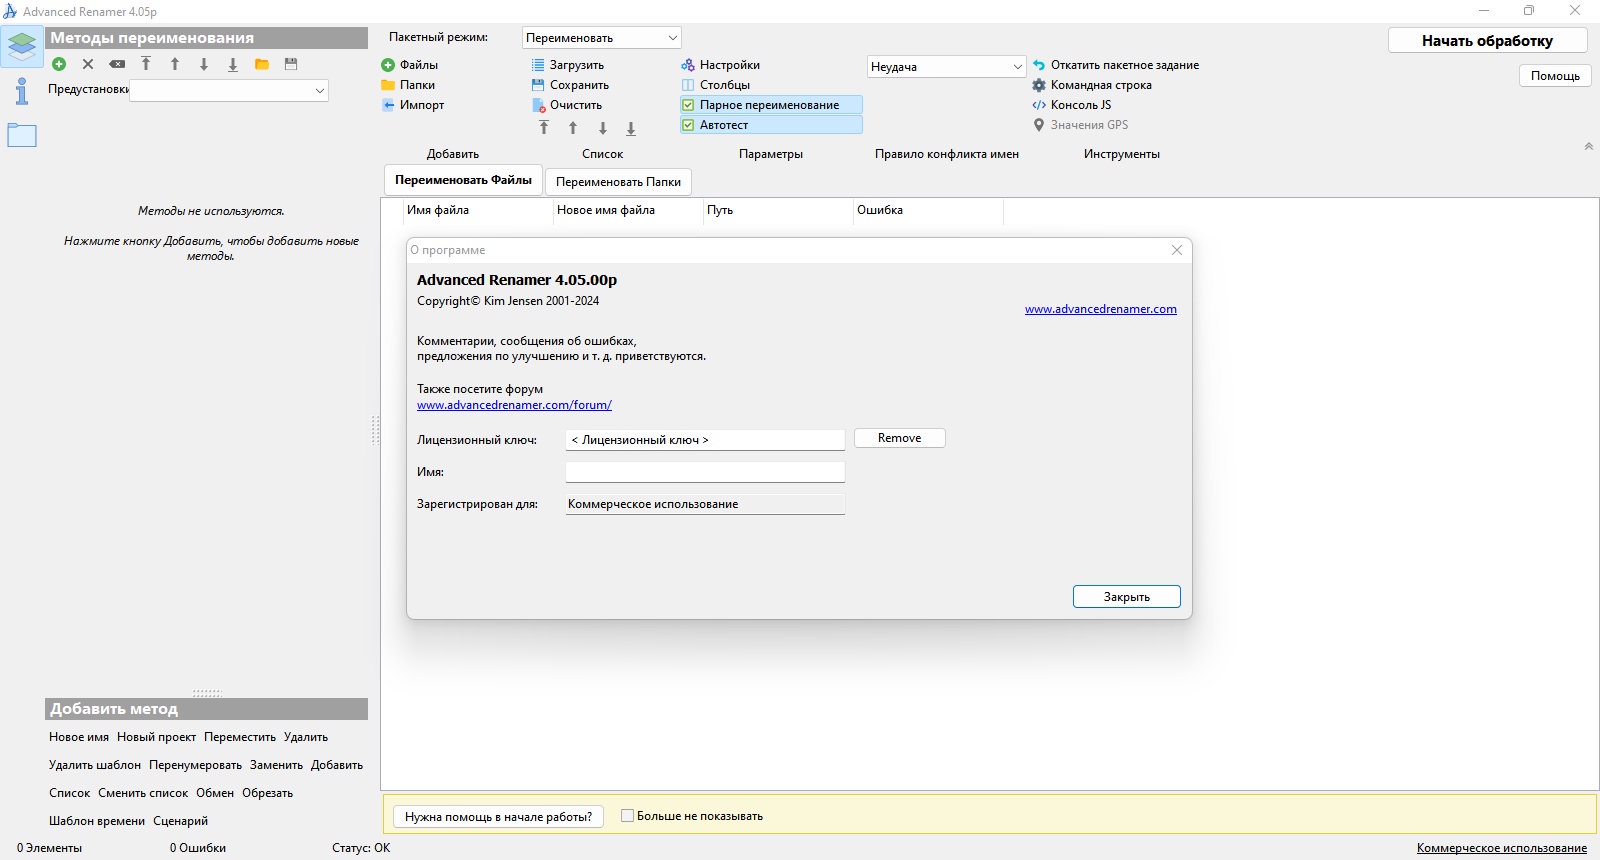This screenshot has width=1600, height=860.
Task: Move method to top in methods toolbar
Action: [146, 64]
